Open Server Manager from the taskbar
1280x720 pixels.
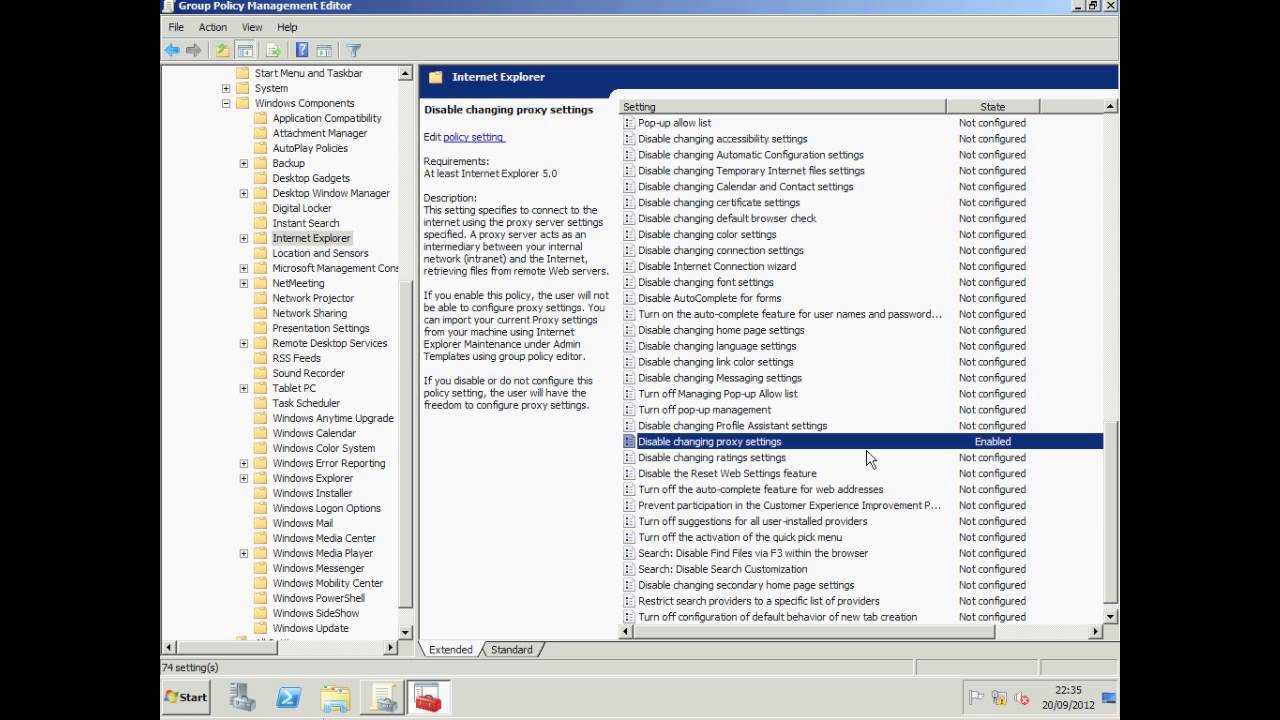click(242, 697)
